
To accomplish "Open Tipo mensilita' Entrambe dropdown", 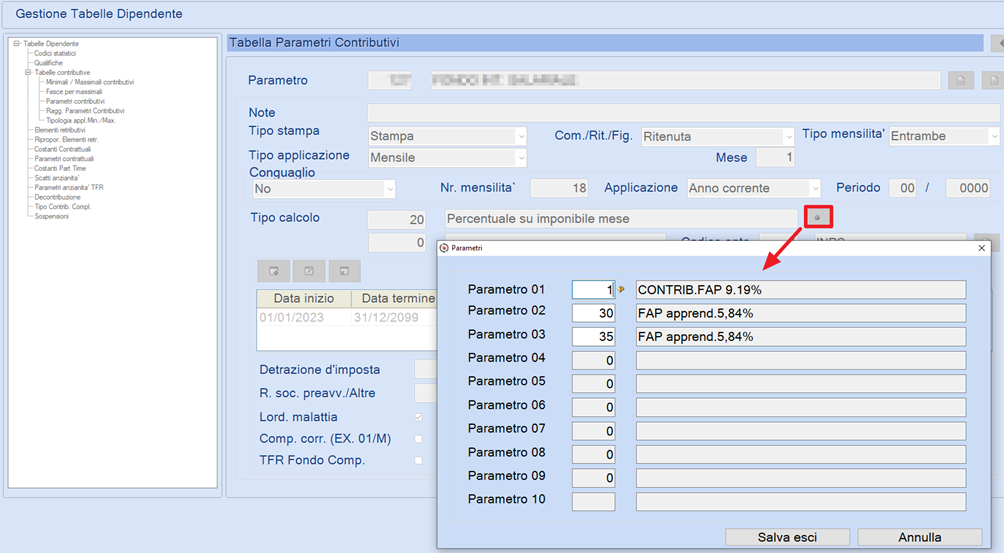I will coord(994,136).
